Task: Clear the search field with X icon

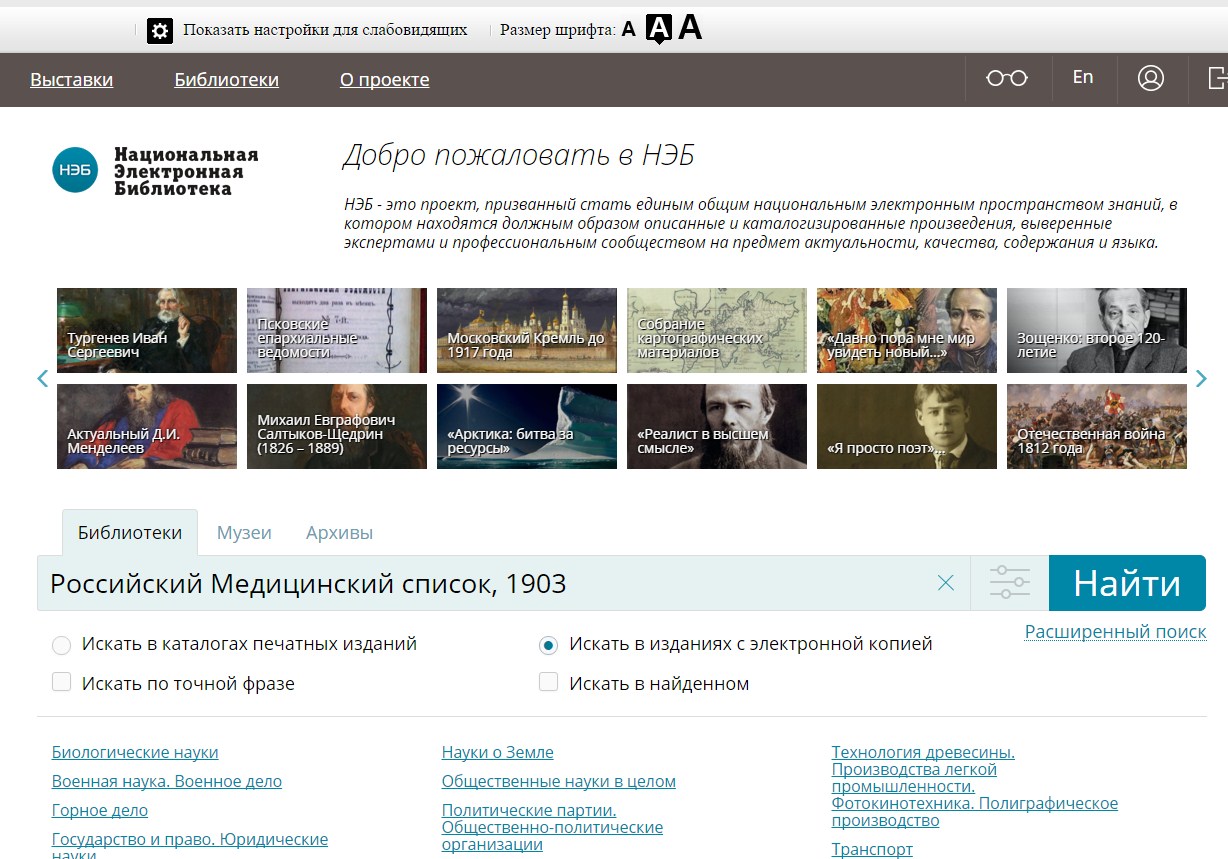Action: [945, 583]
